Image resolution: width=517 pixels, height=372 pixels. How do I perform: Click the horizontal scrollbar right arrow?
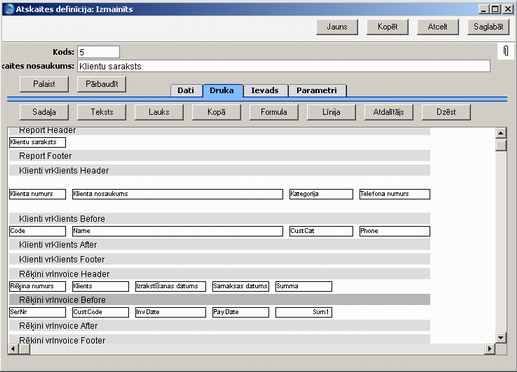pyautogui.click(x=489, y=349)
